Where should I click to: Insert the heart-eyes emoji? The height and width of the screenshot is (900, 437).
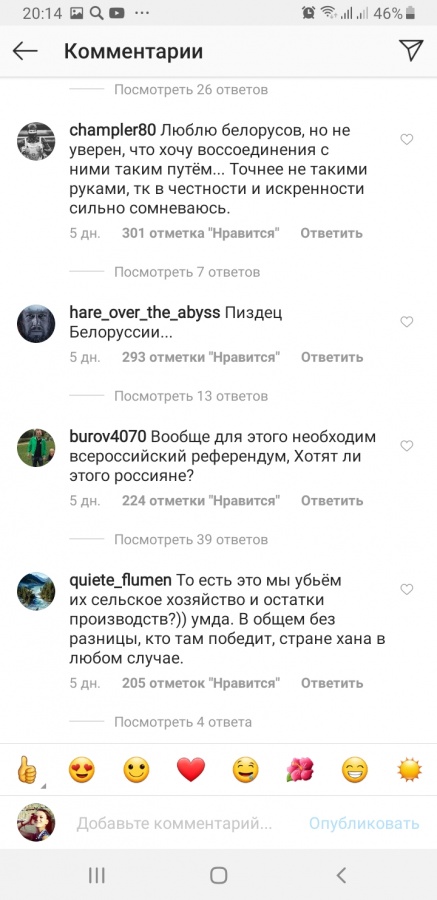82,769
